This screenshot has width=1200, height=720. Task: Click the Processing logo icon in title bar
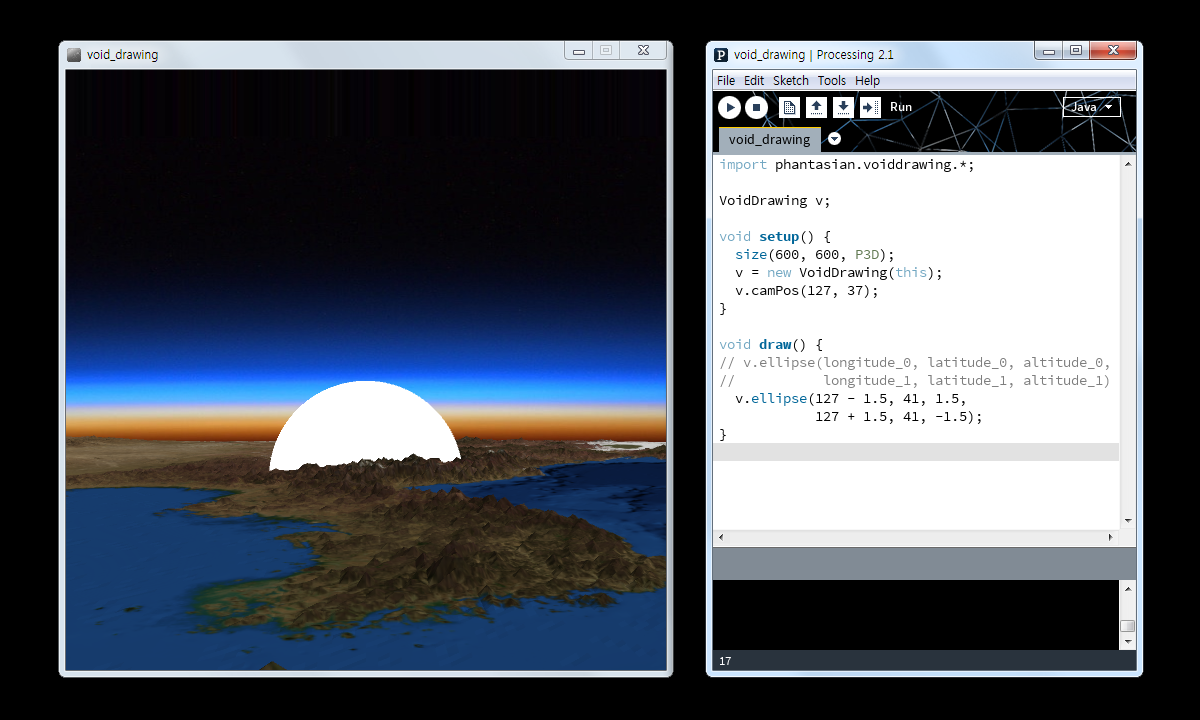coord(721,55)
